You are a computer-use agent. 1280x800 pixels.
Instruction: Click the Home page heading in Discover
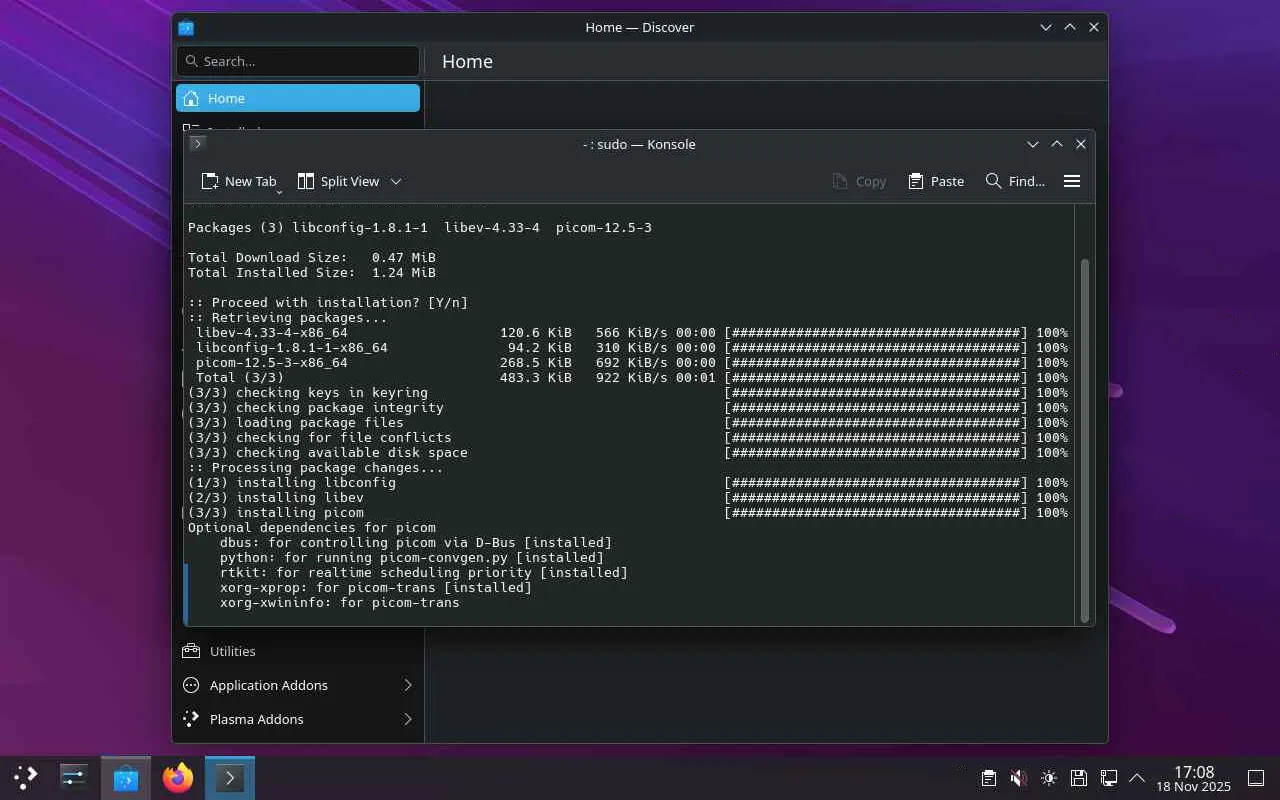467,61
